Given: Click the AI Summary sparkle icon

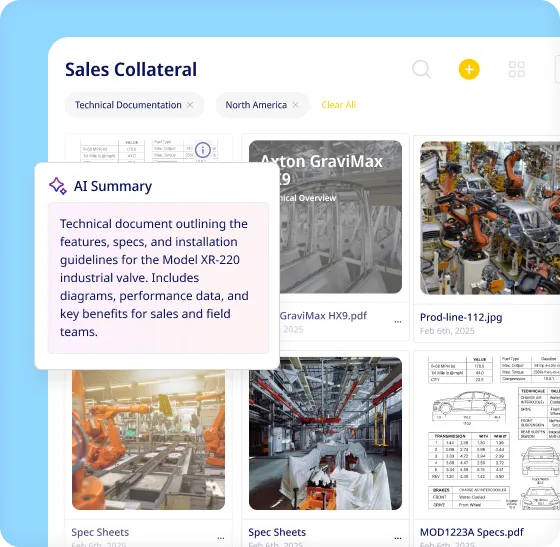Looking at the screenshot, I should click(58, 186).
